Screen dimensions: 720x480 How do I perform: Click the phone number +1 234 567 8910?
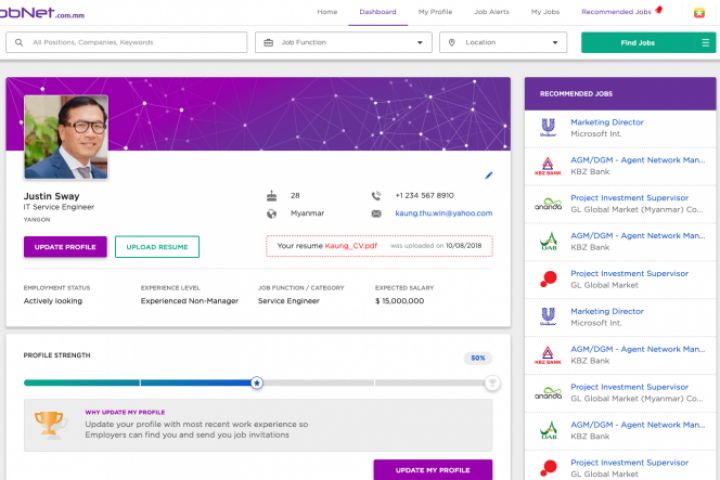[424, 196]
